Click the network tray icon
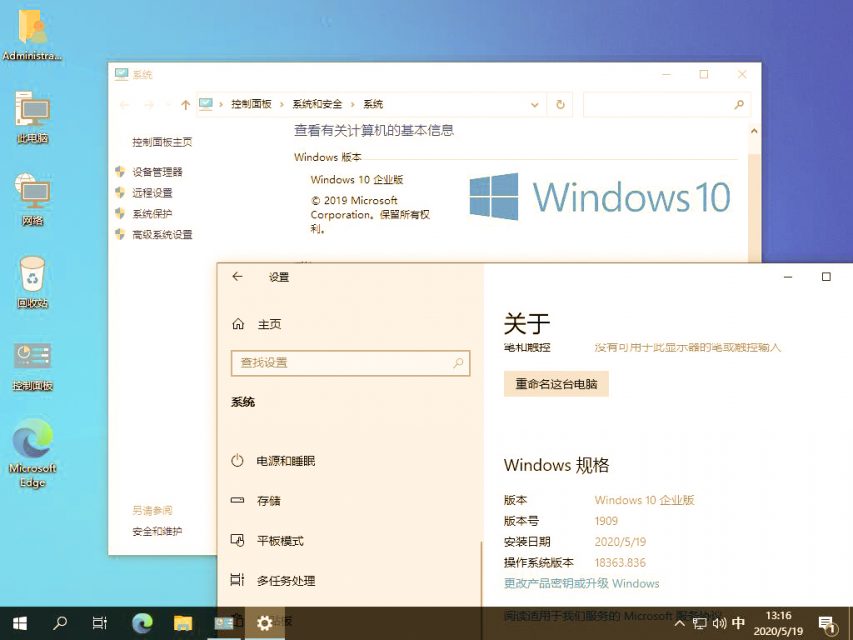This screenshot has width=853, height=640. [700, 623]
